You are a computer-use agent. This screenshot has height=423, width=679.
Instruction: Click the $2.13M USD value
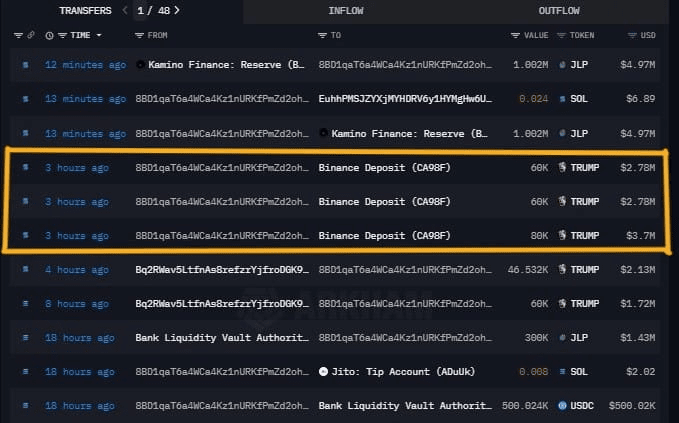tap(637, 270)
